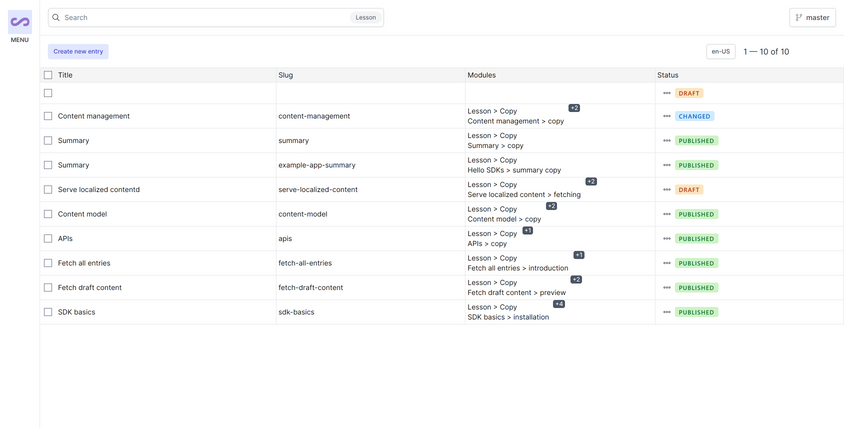Open actions menu for Fetch all entries
This screenshot has height=428, width=844.
(x=667, y=263)
